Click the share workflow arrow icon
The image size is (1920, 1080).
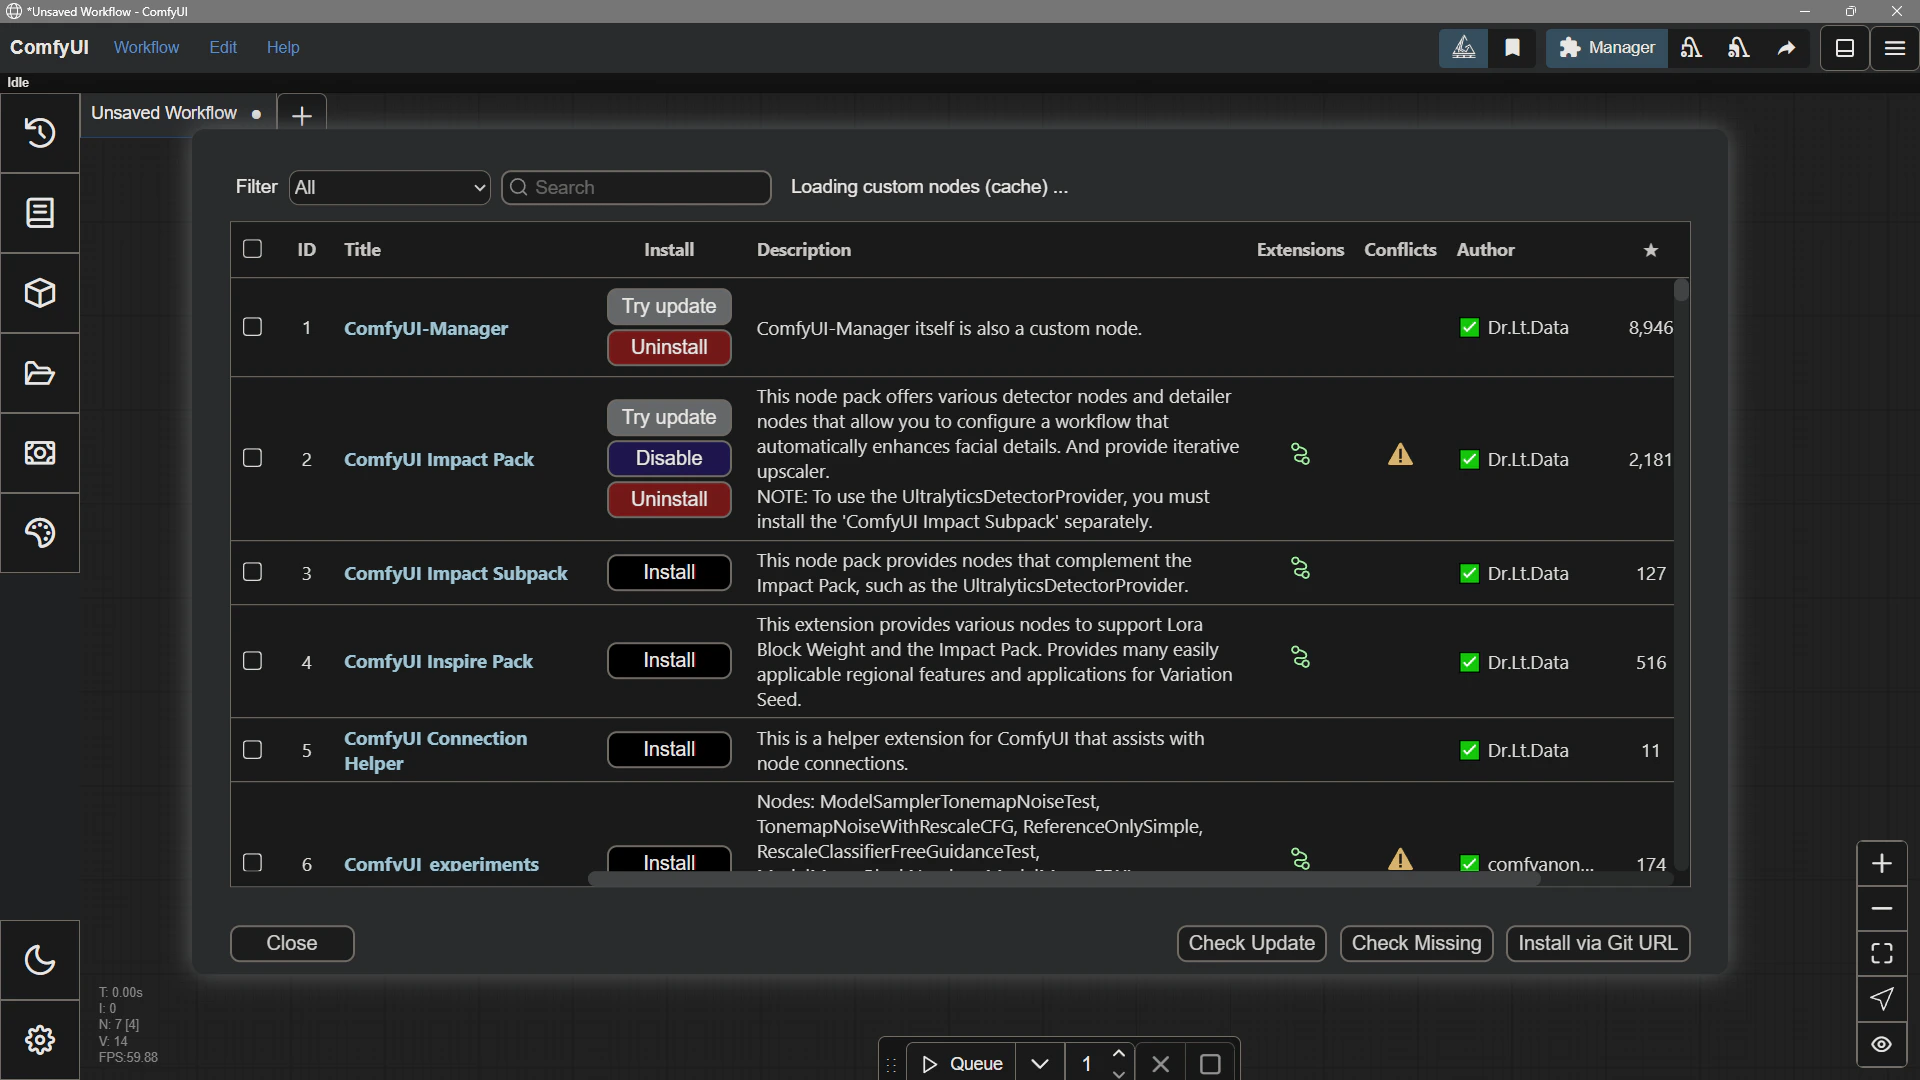[1786, 47]
